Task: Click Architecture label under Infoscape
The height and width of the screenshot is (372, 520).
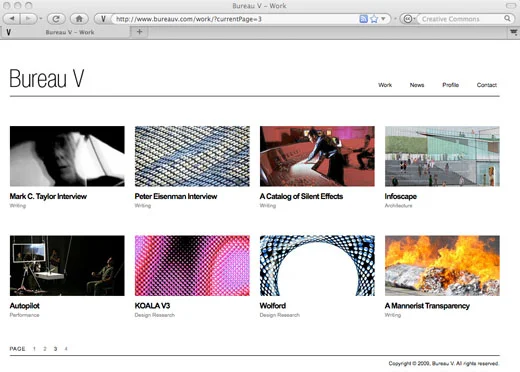Action: tap(398, 206)
